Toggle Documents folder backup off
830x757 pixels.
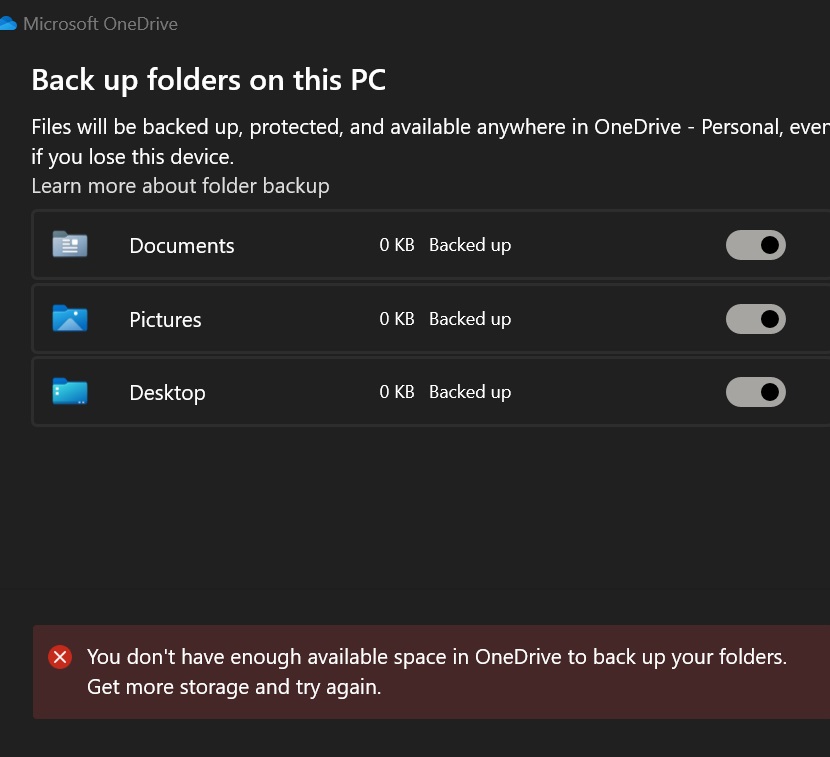756,245
